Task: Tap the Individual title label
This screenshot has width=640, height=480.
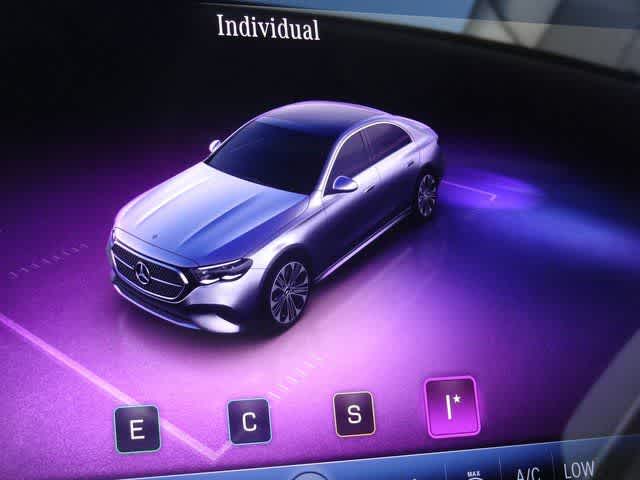Action: click(268, 27)
